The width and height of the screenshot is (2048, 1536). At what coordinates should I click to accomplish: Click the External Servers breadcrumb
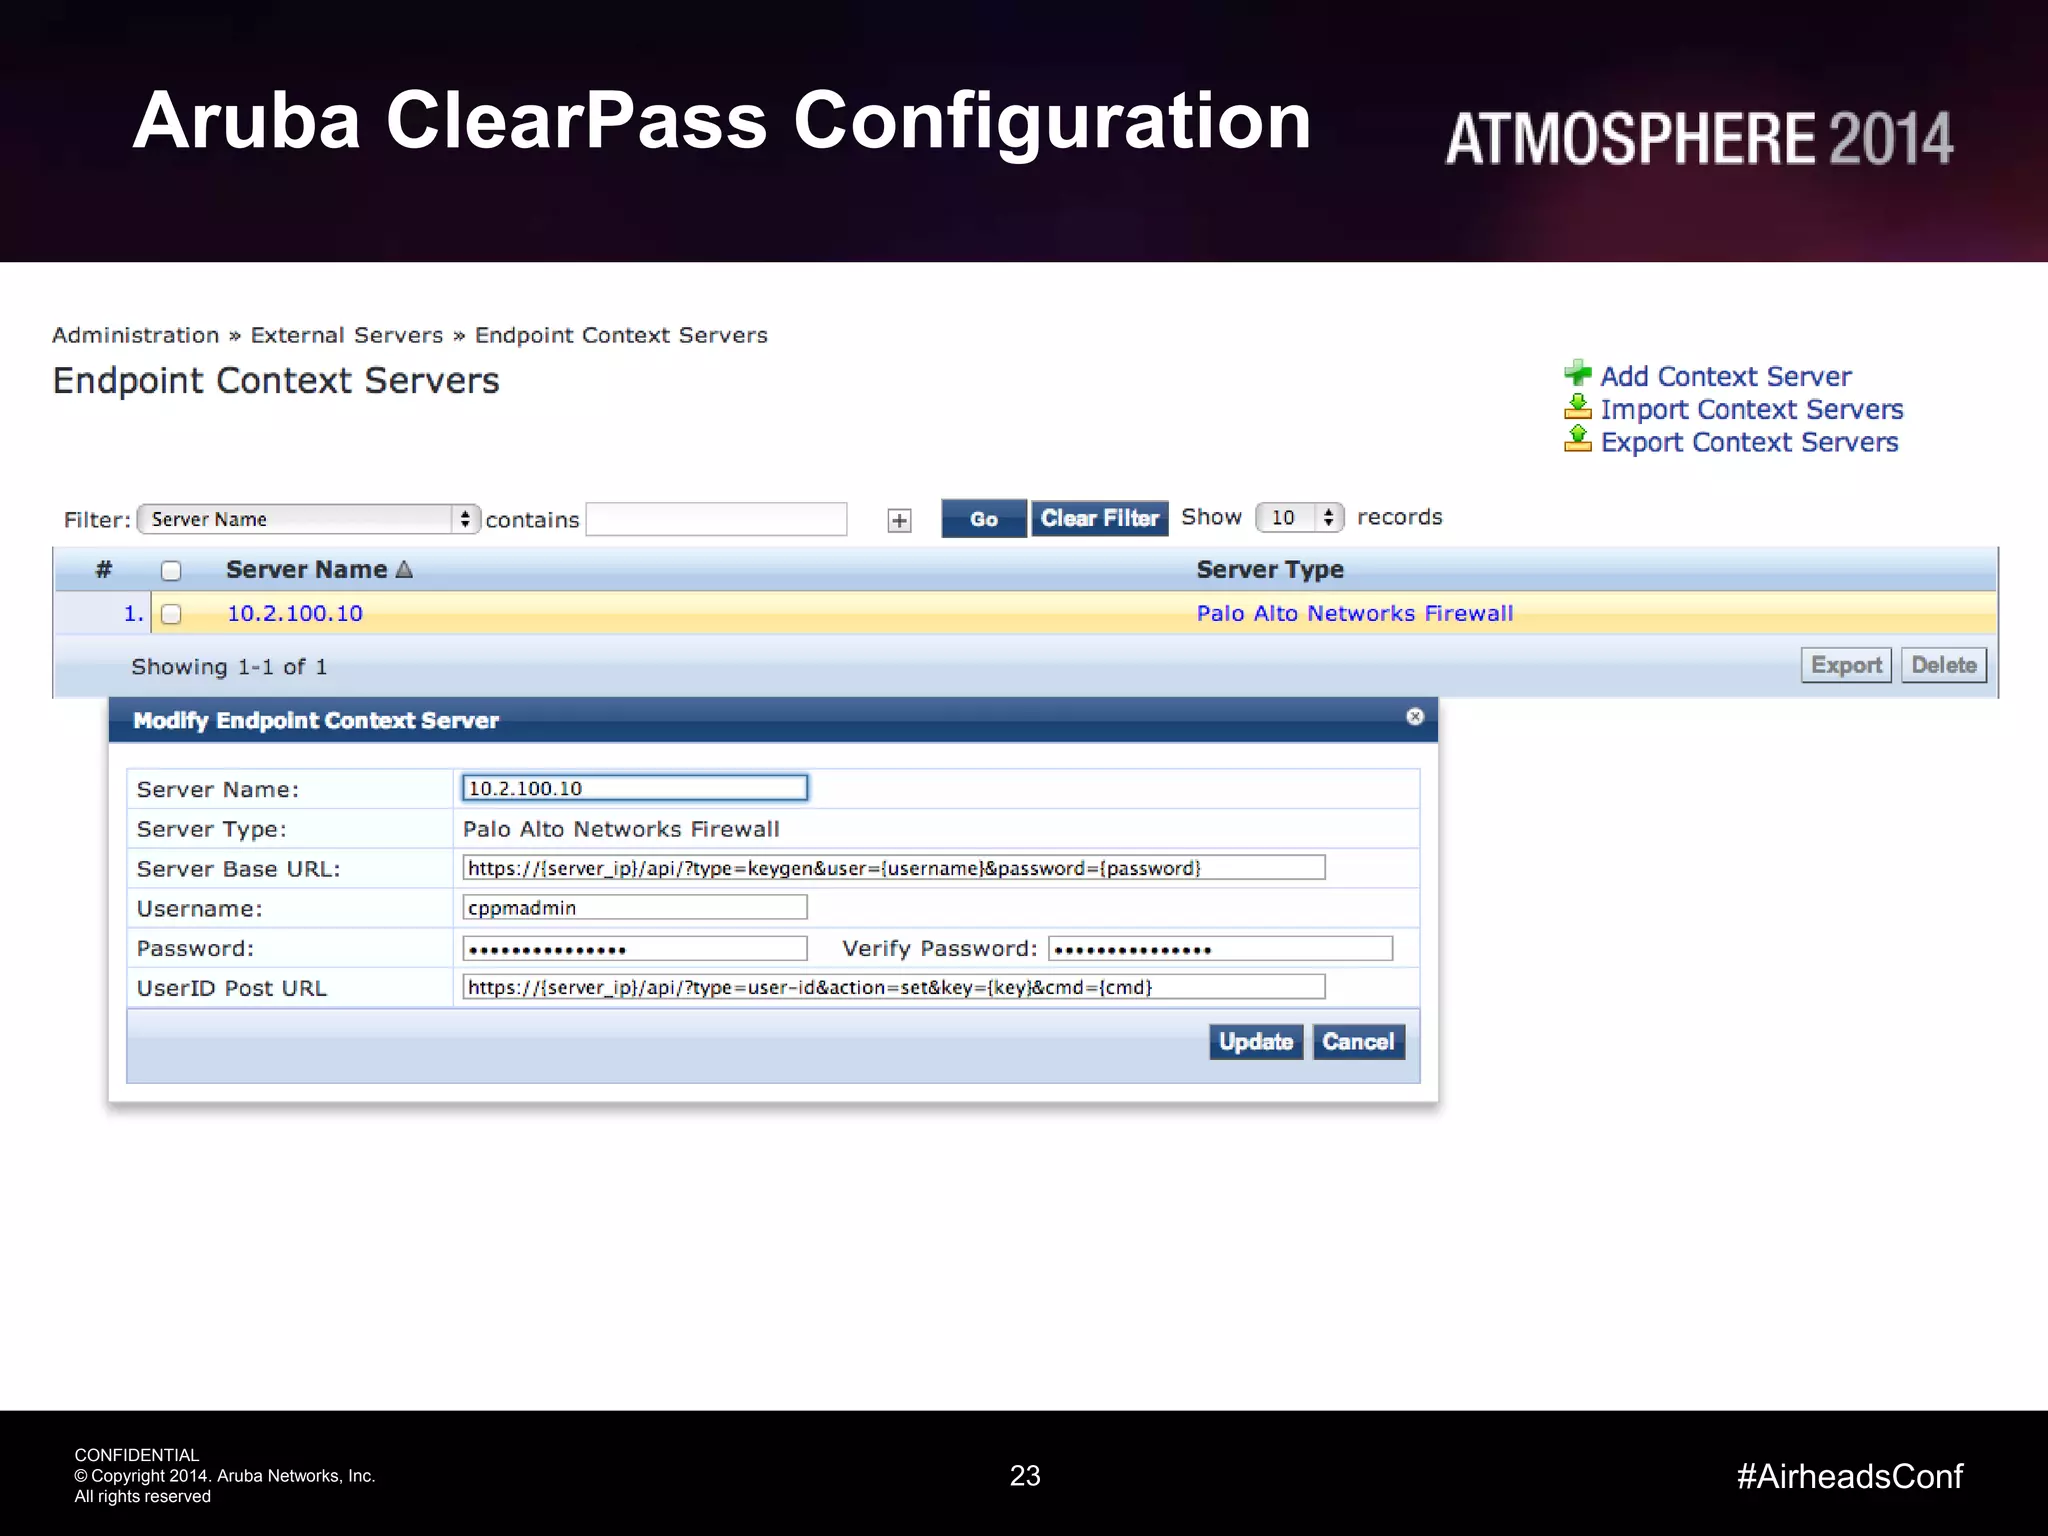(346, 335)
